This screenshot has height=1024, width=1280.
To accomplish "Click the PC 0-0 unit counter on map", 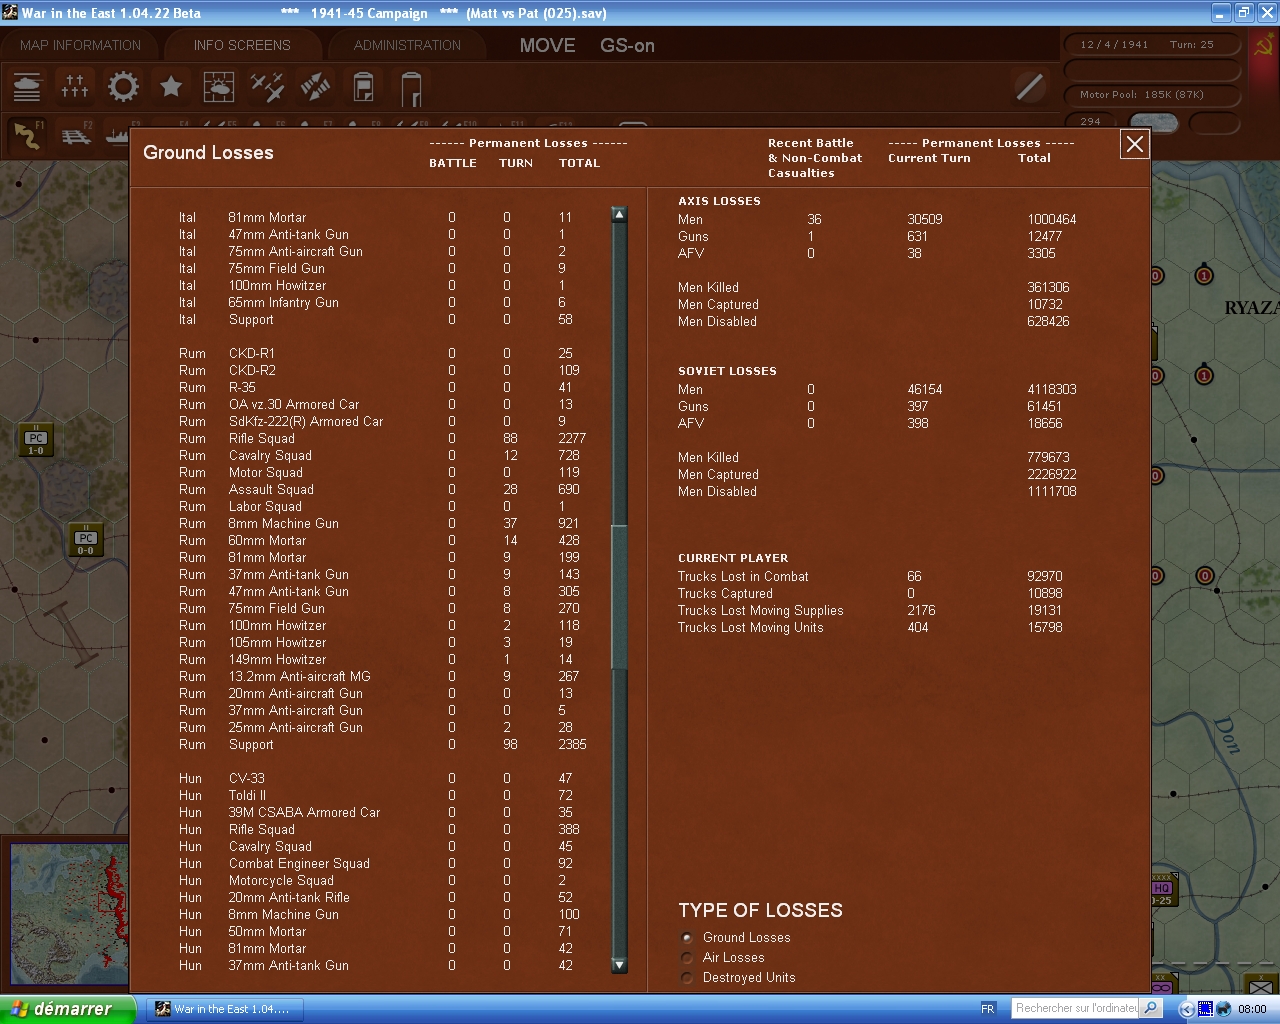I will coord(86,541).
